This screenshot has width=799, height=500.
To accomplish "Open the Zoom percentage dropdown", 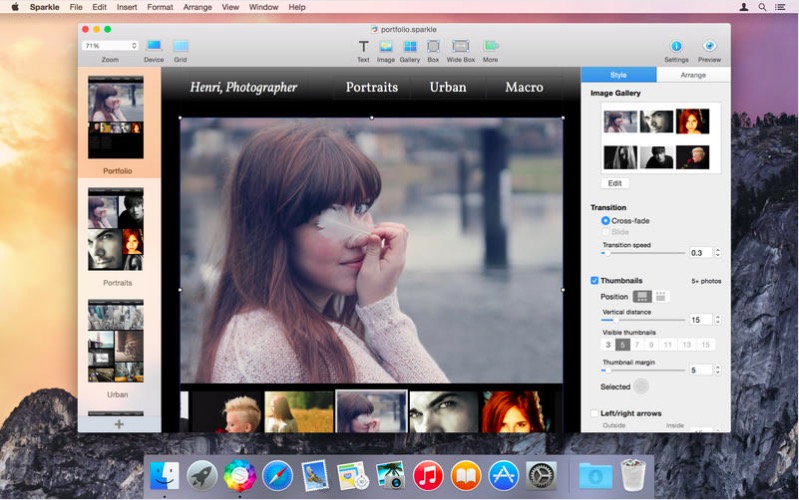I will point(110,46).
